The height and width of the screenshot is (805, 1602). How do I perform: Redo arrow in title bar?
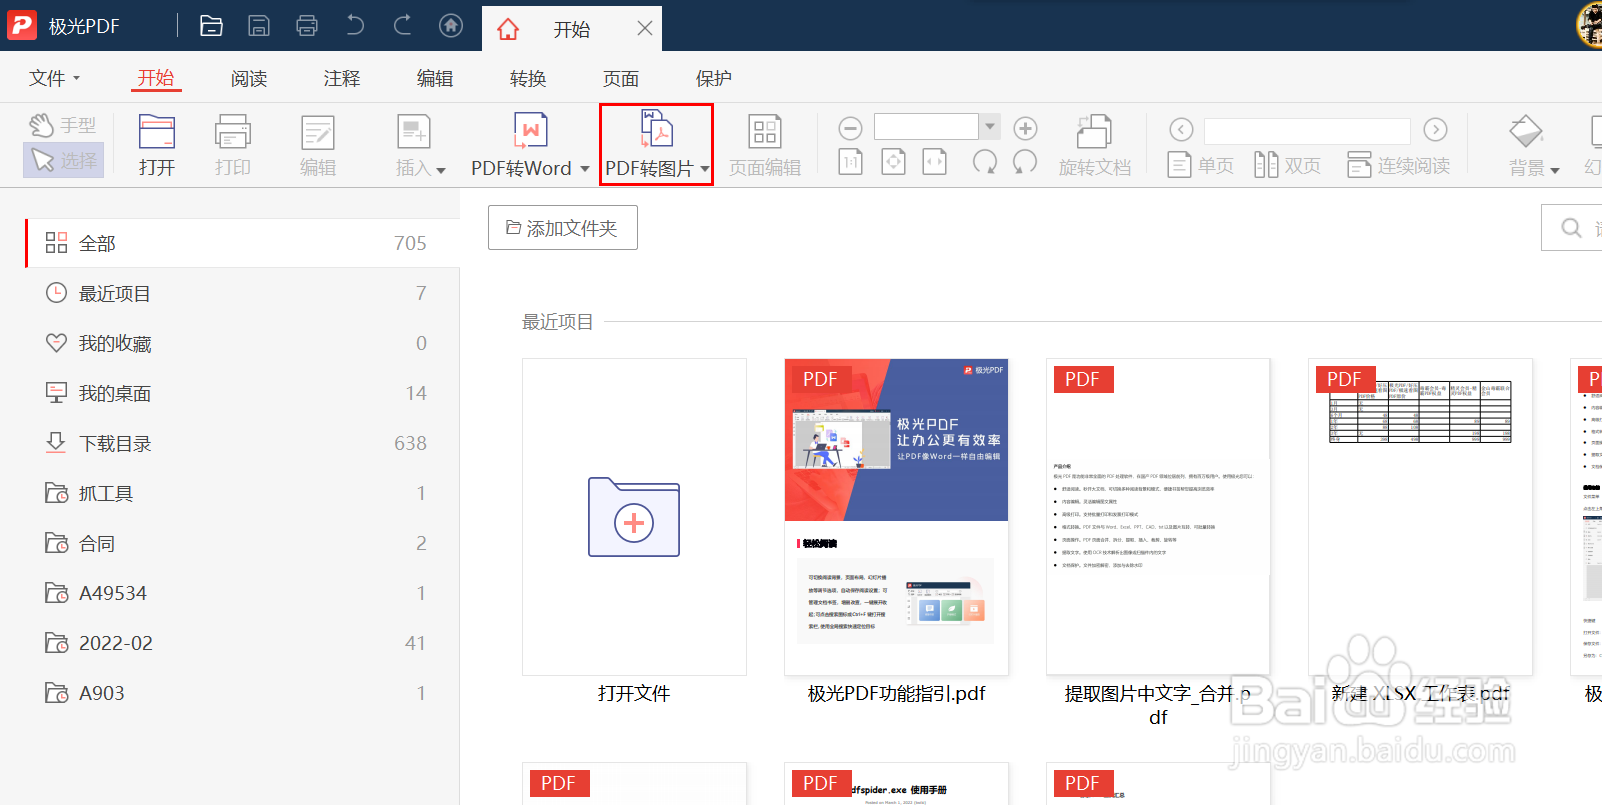pyautogui.click(x=403, y=25)
